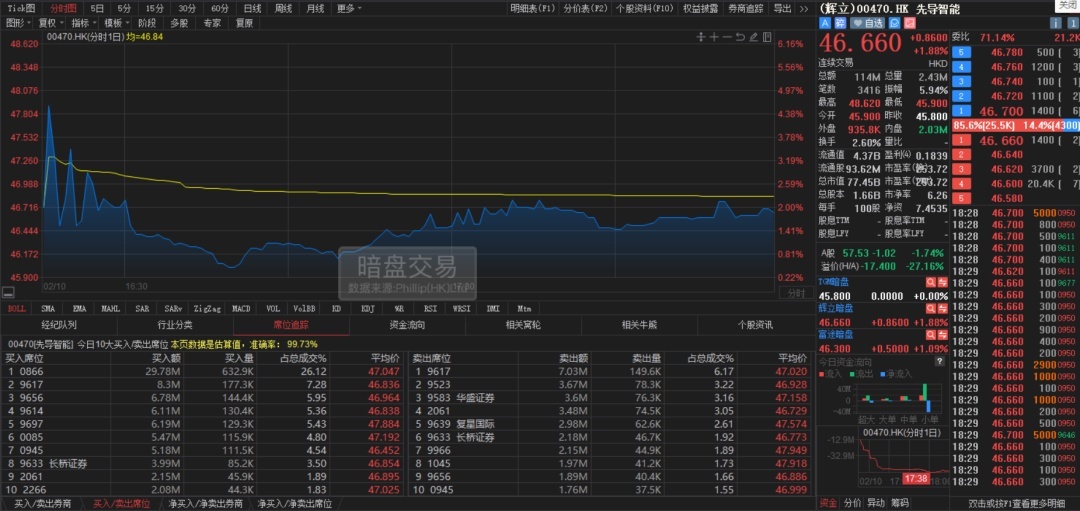Expand the 指标 dropdown menu
The height and width of the screenshot is (511, 1080).
82,22
